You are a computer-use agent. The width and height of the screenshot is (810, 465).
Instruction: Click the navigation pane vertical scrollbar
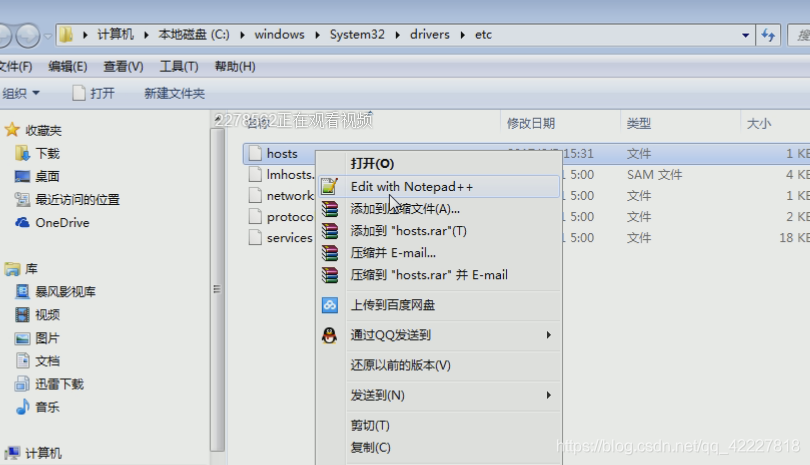217,289
